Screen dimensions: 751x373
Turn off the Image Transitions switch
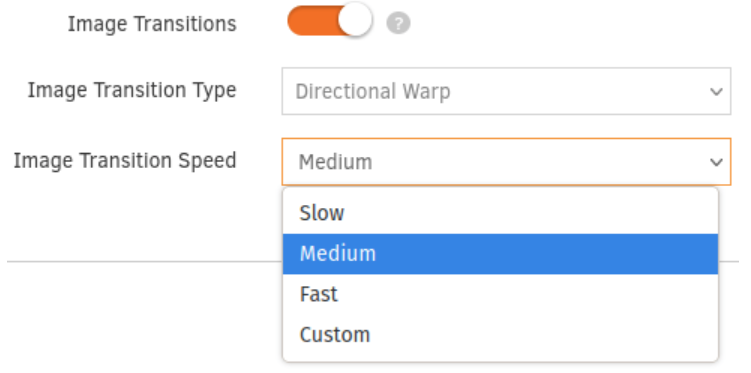click(330, 20)
